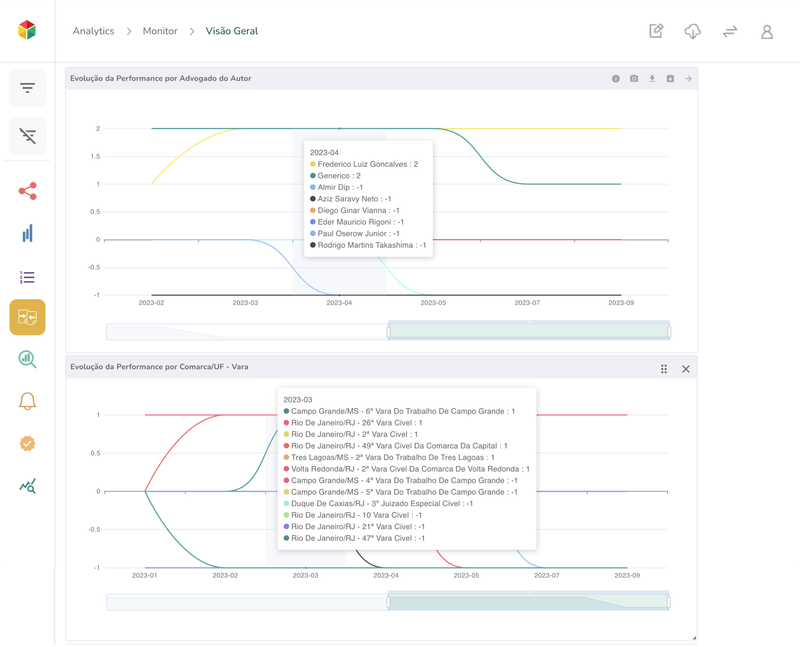
Task: Click the swap arrows icon in header
Action: tap(730, 31)
